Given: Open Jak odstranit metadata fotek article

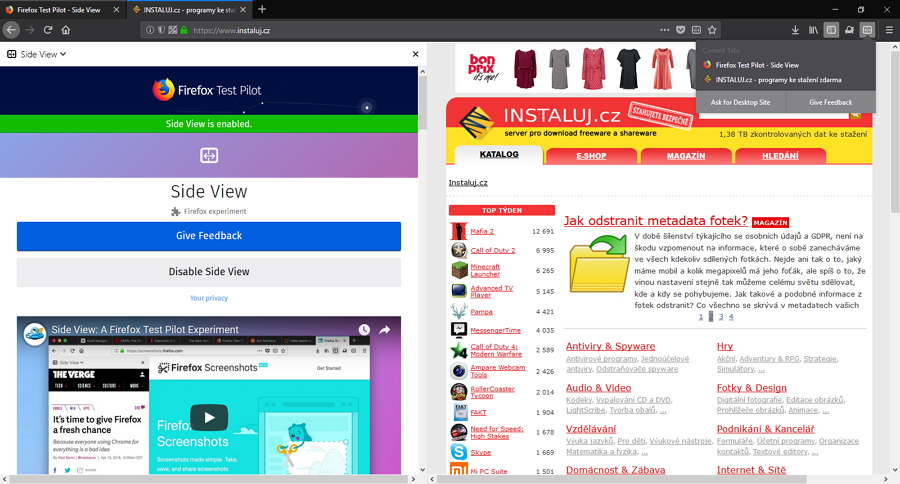Looking at the screenshot, I should point(655,220).
